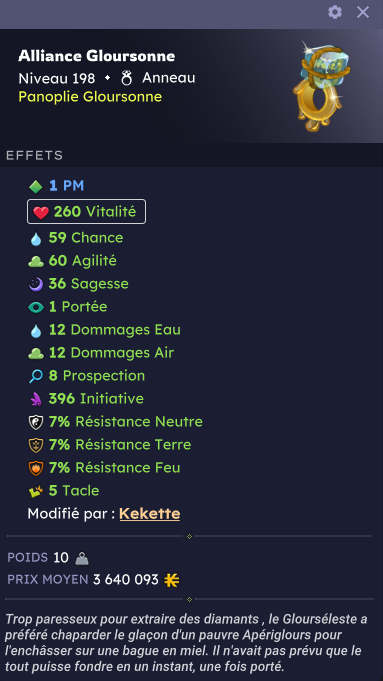The height and width of the screenshot is (681, 383).
Task: Select the highlighted 260 Vitalité effect
Action: [86, 212]
